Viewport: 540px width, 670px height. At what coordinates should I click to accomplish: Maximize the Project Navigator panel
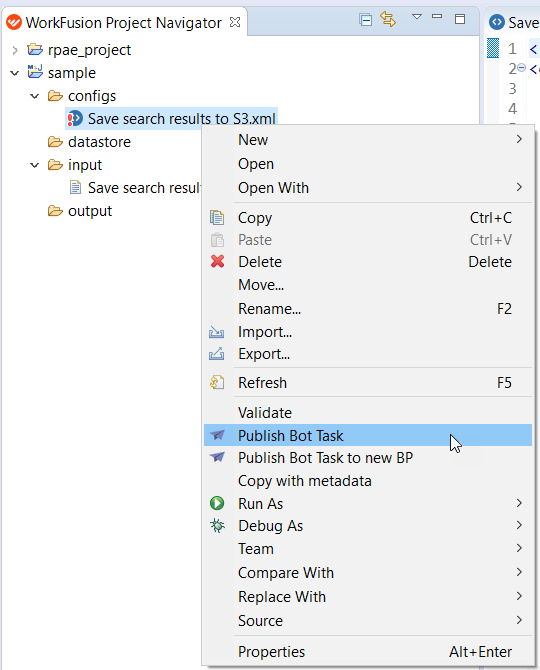point(460,19)
